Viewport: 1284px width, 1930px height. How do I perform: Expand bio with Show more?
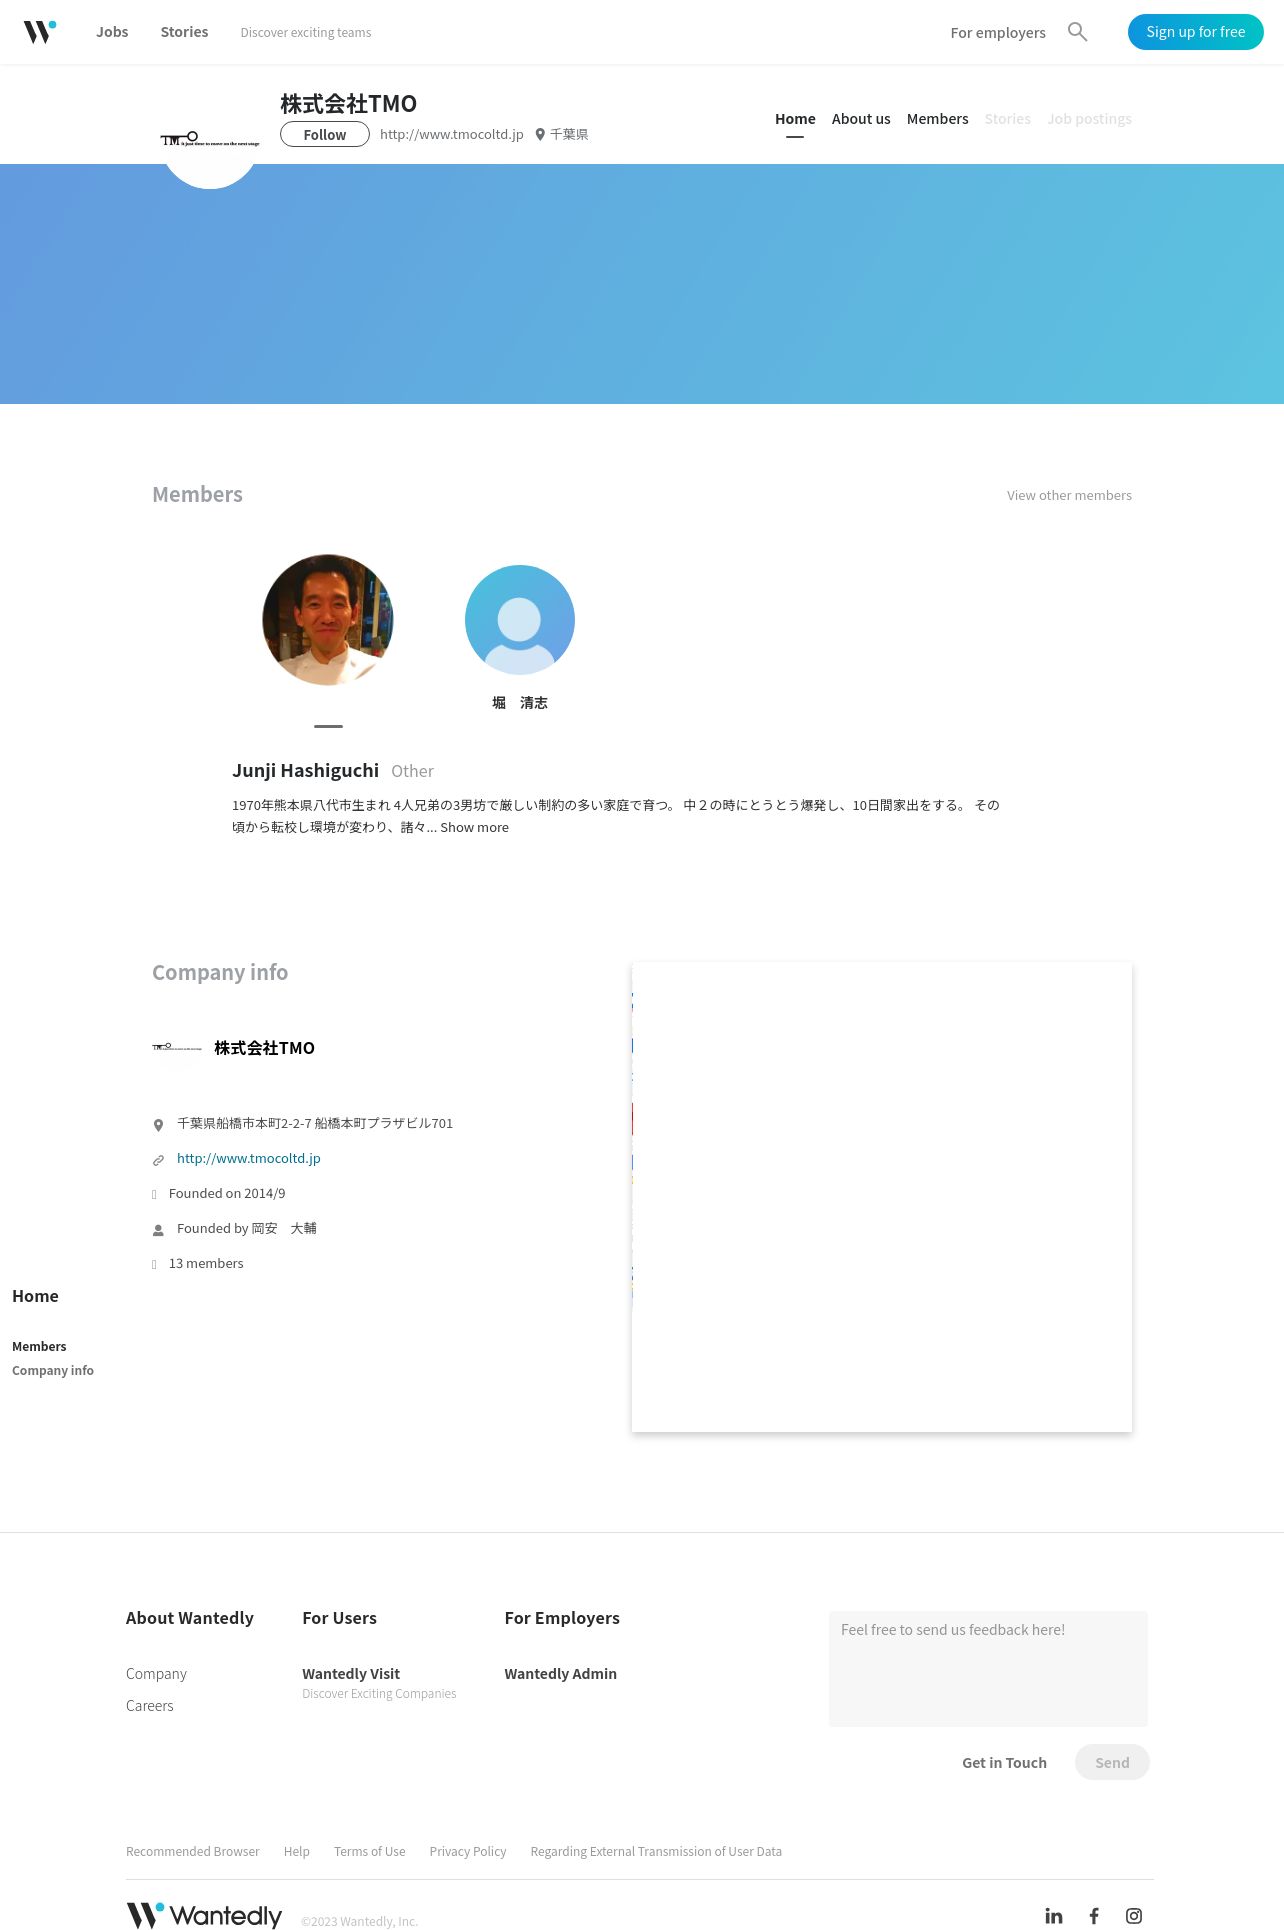tap(474, 827)
